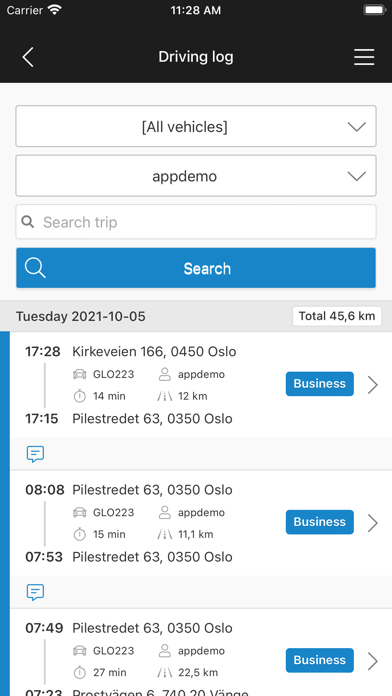Tap the stopwatch icon beside 15 min
The width and height of the screenshot is (392, 696).
point(79,534)
